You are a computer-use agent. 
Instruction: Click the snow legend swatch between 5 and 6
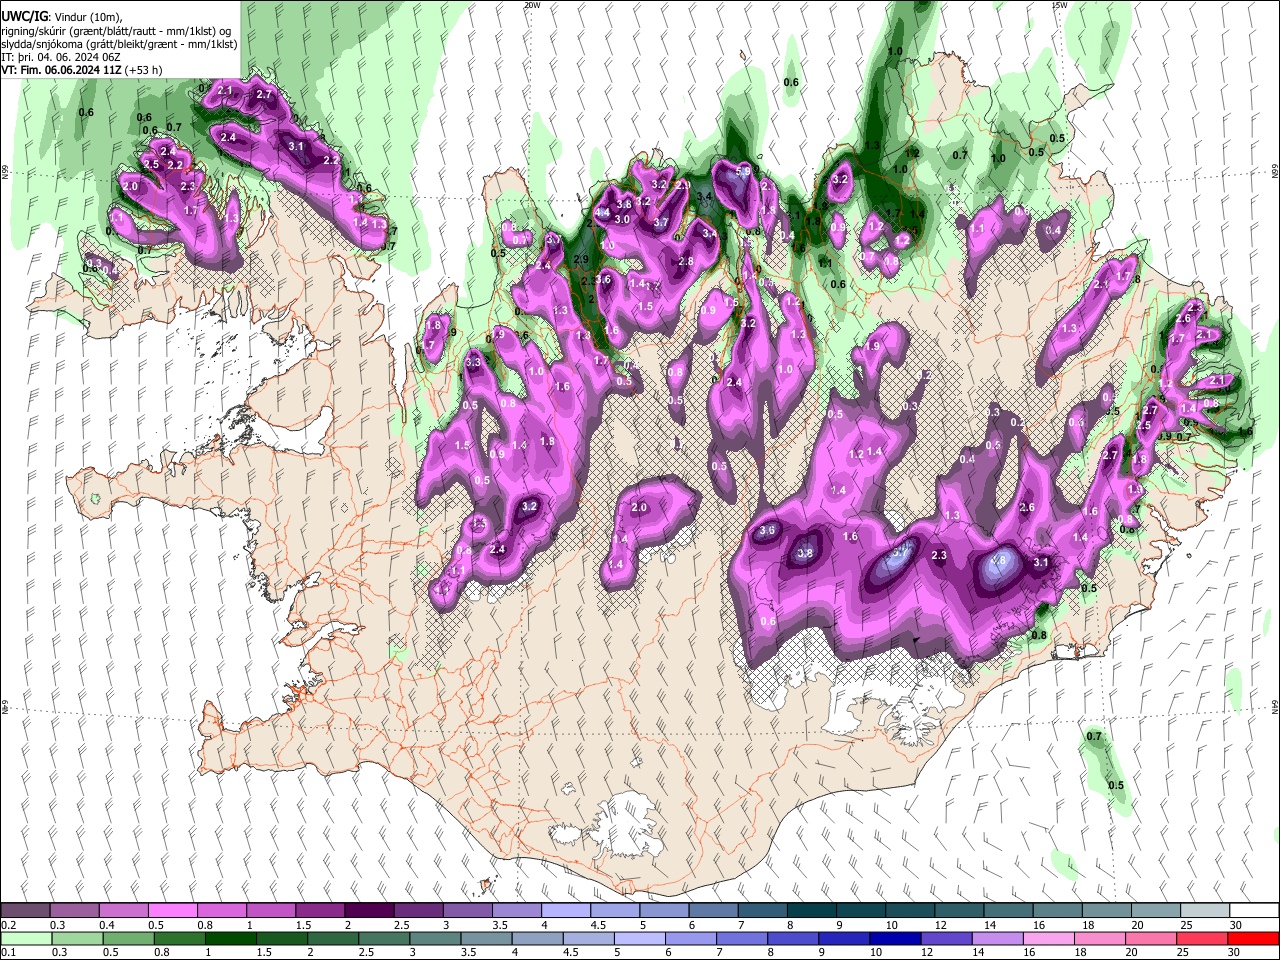click(664, 911)
